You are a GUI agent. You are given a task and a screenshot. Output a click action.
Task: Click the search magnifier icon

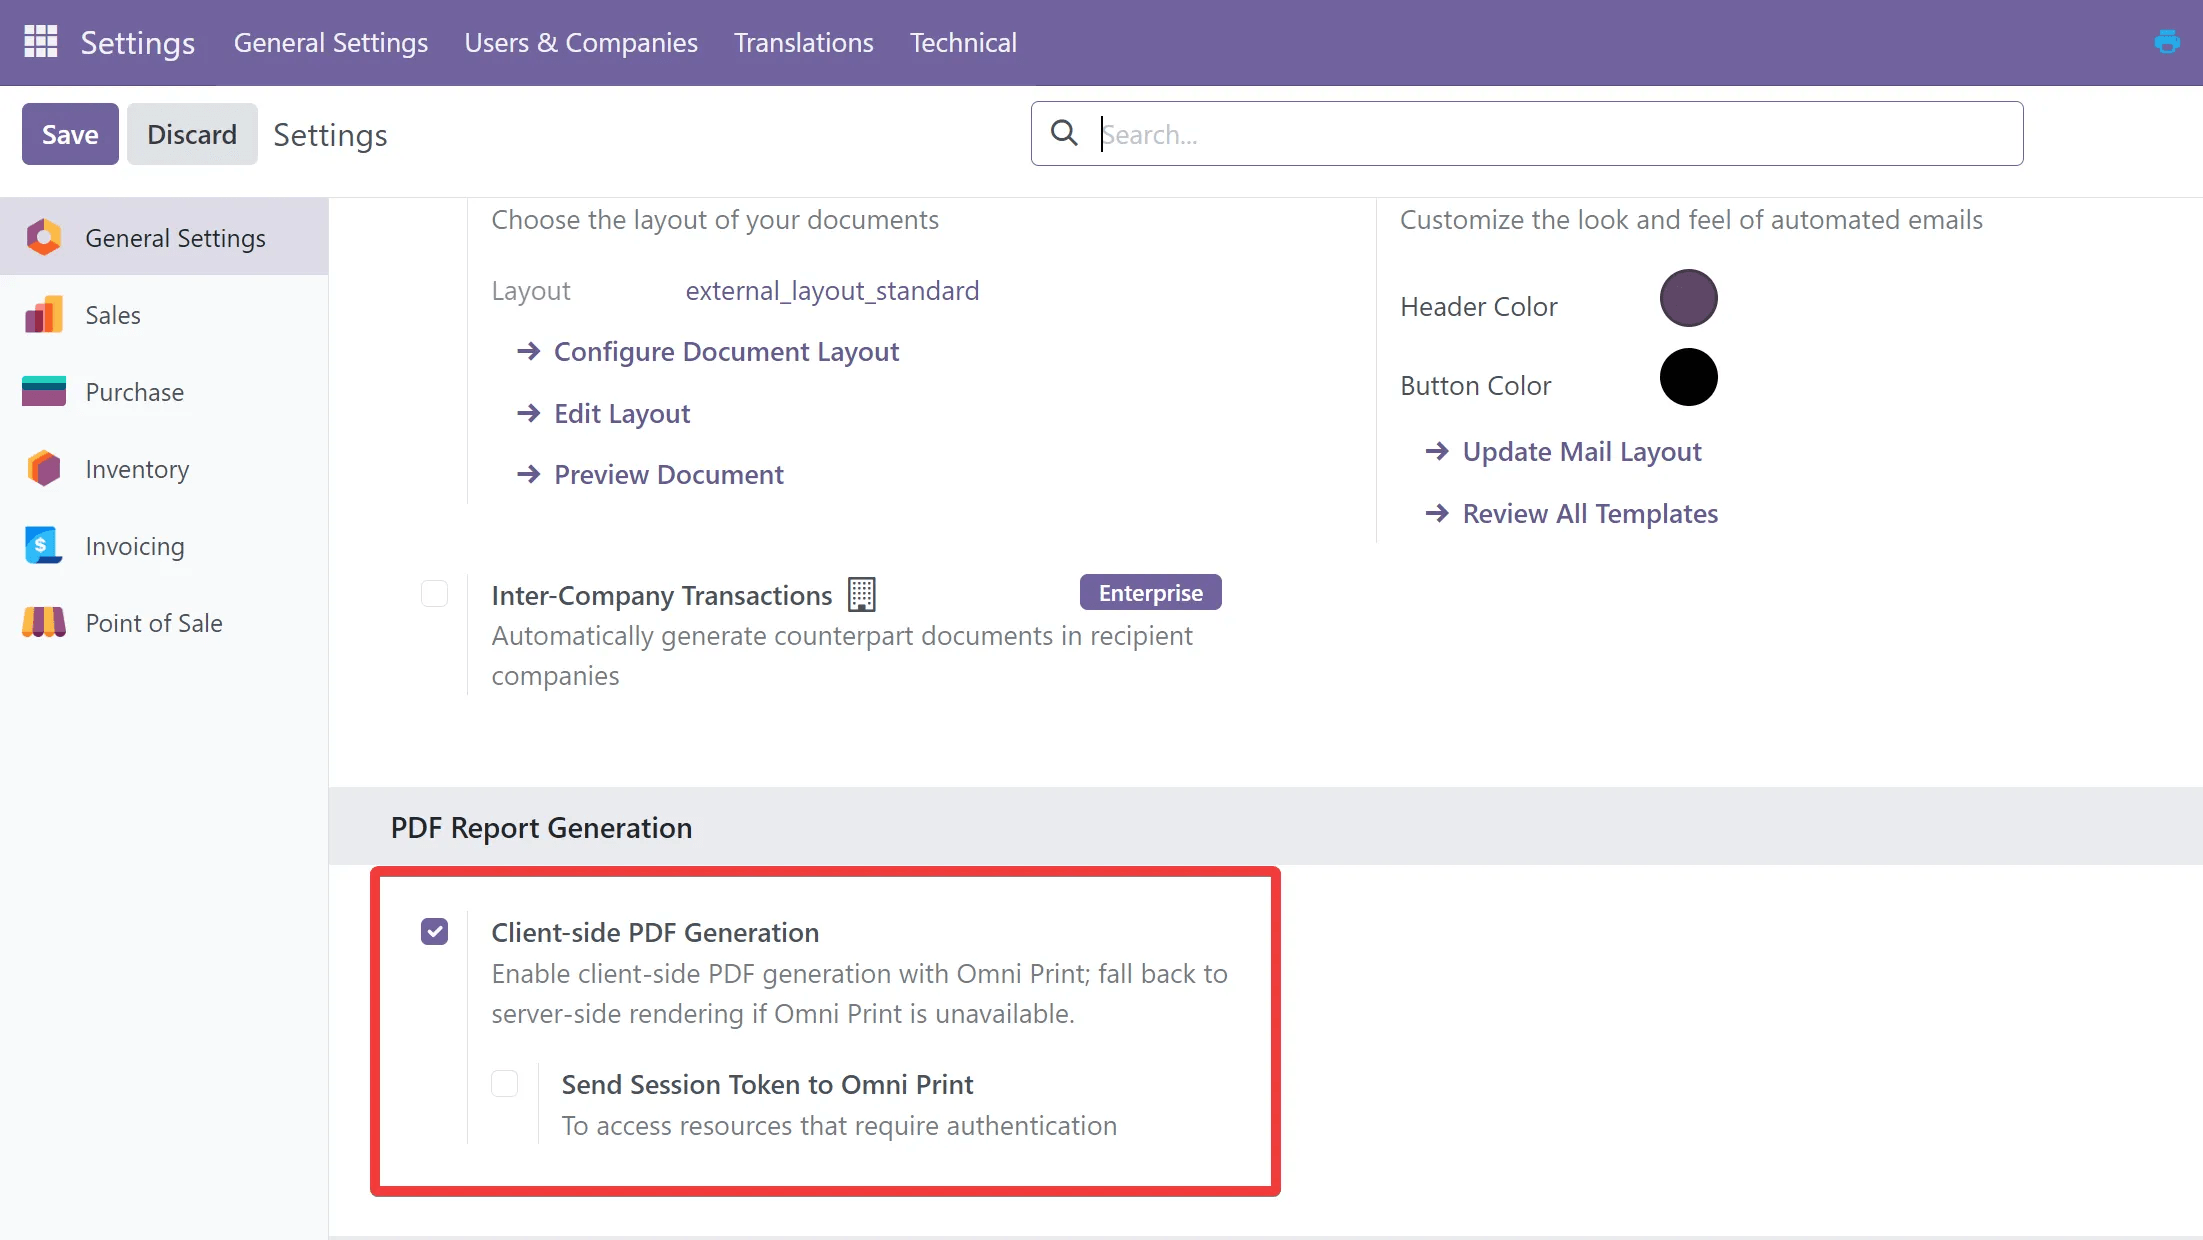(x=1064, y=132)
